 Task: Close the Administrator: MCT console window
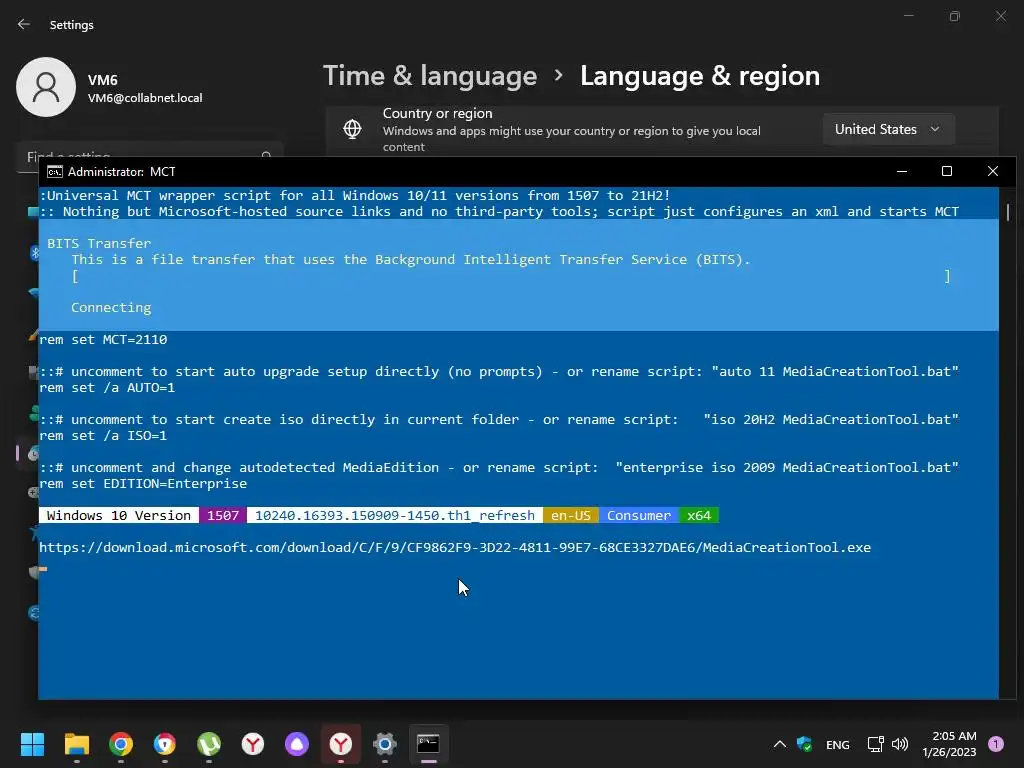[x=993, y=172]
